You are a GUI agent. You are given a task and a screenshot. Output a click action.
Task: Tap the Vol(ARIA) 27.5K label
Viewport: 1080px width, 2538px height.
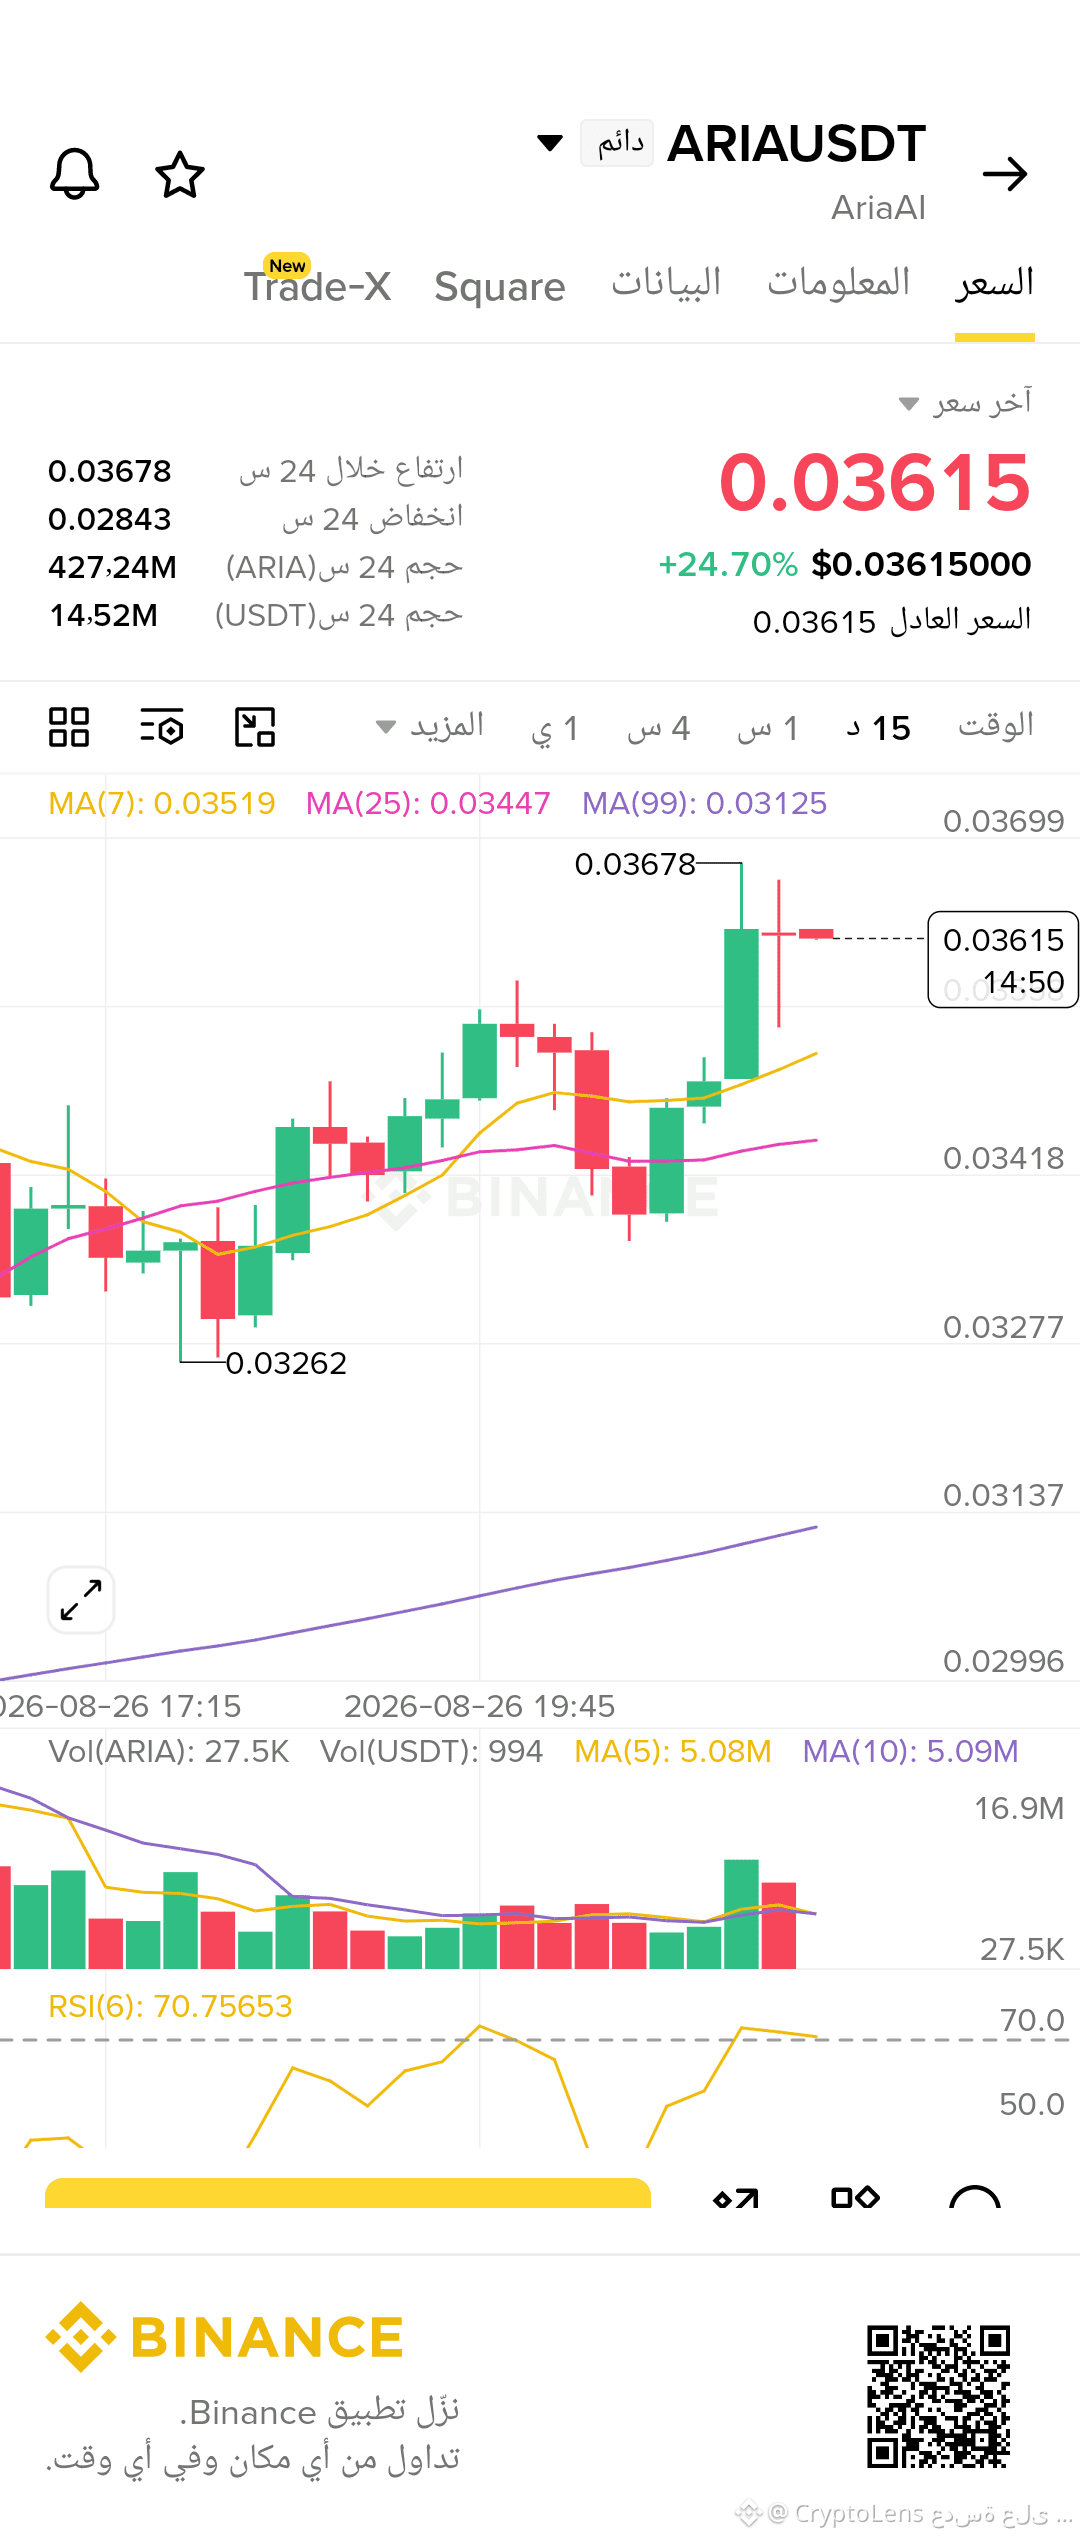[x=169, y=1751]
